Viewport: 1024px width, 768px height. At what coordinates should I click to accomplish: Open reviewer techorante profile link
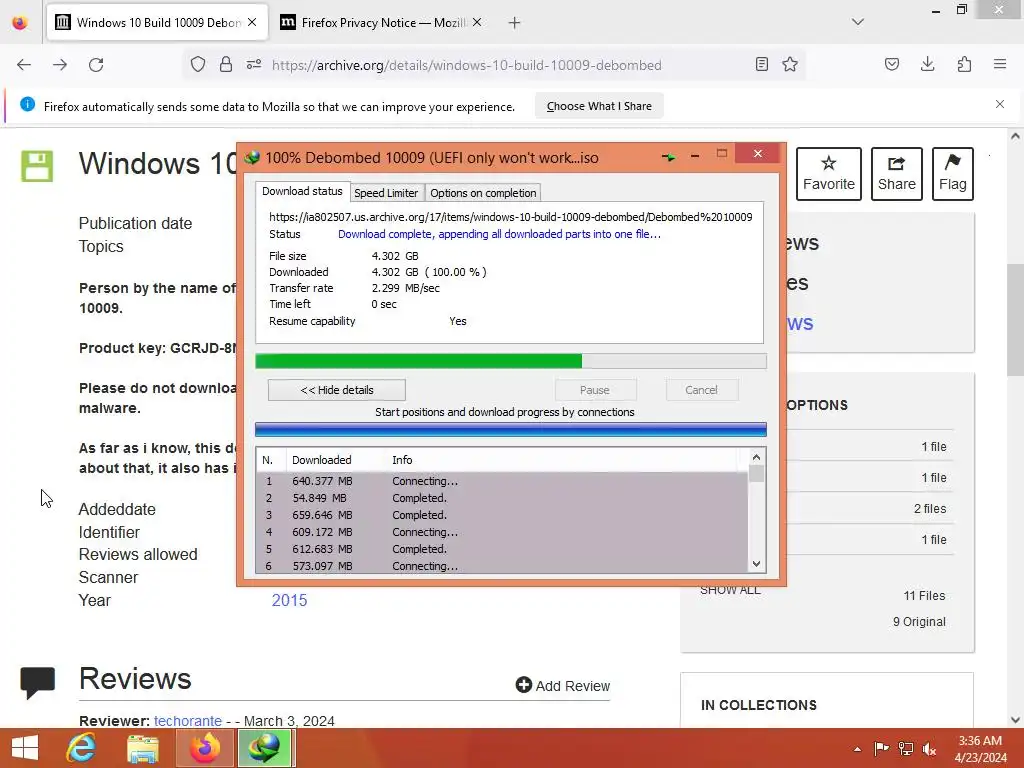pos(188,721)
